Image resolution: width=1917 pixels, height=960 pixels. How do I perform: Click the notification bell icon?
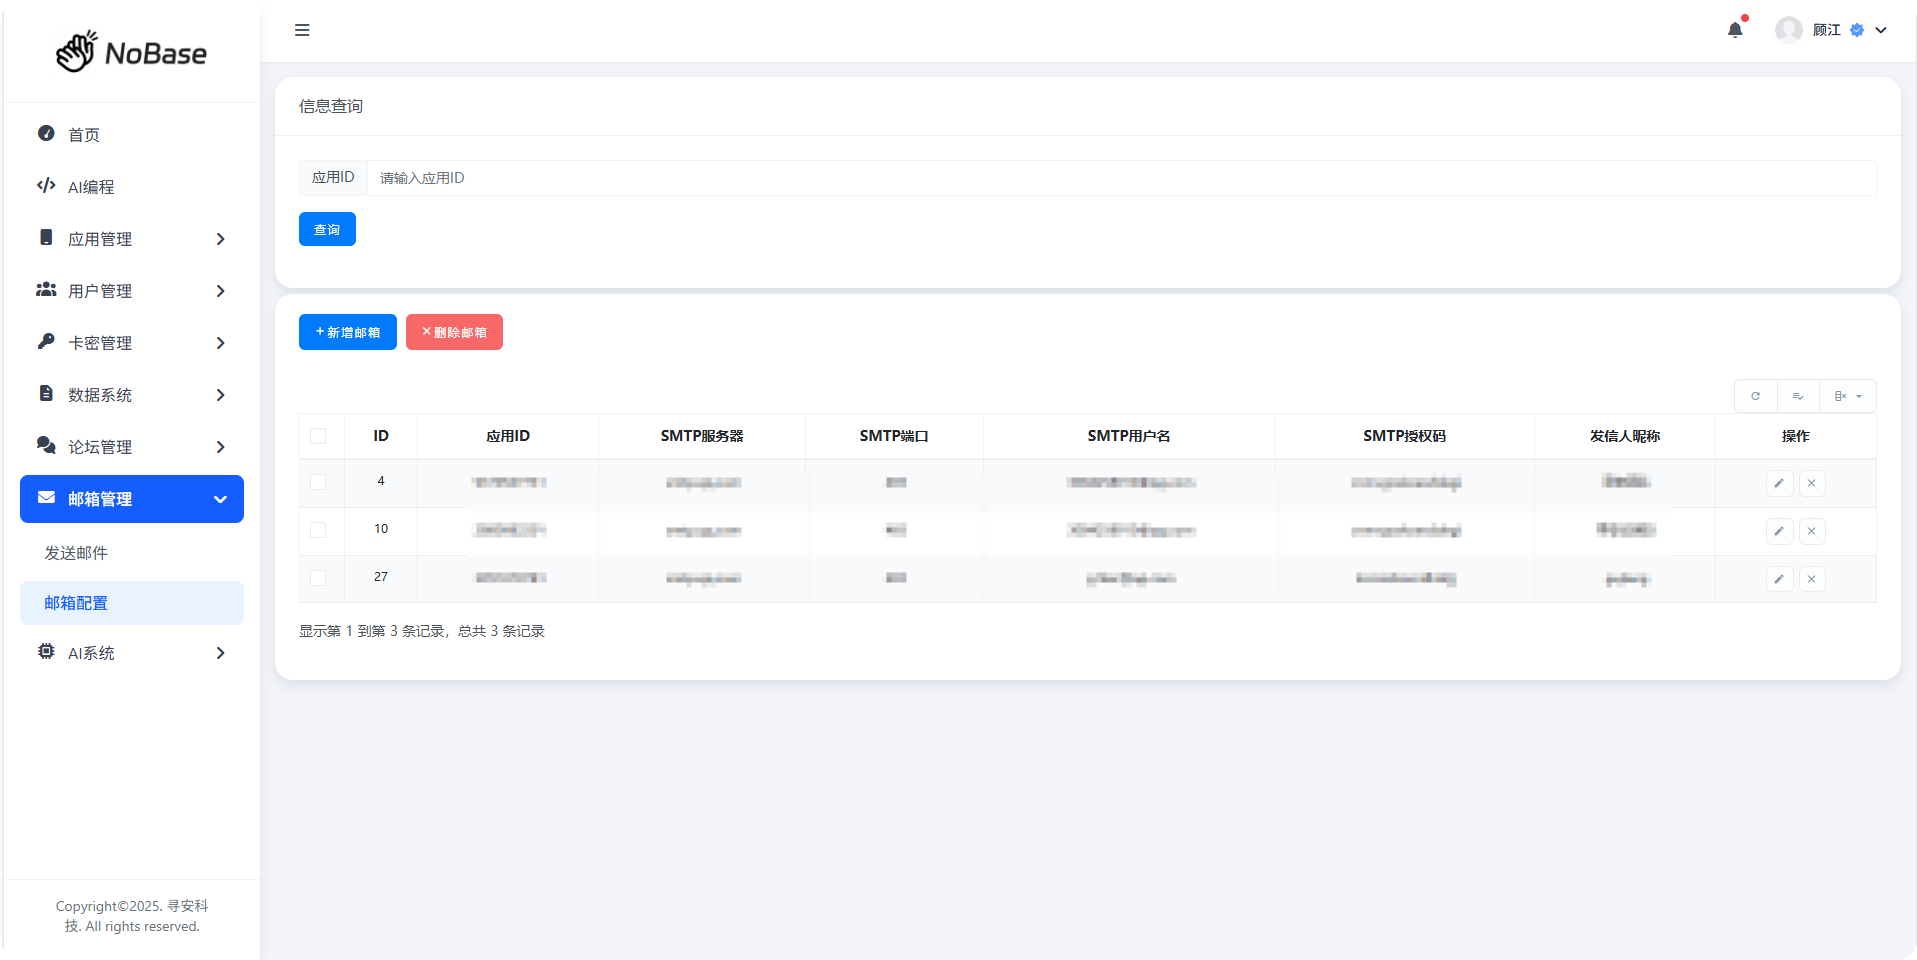pos(1735,30)
